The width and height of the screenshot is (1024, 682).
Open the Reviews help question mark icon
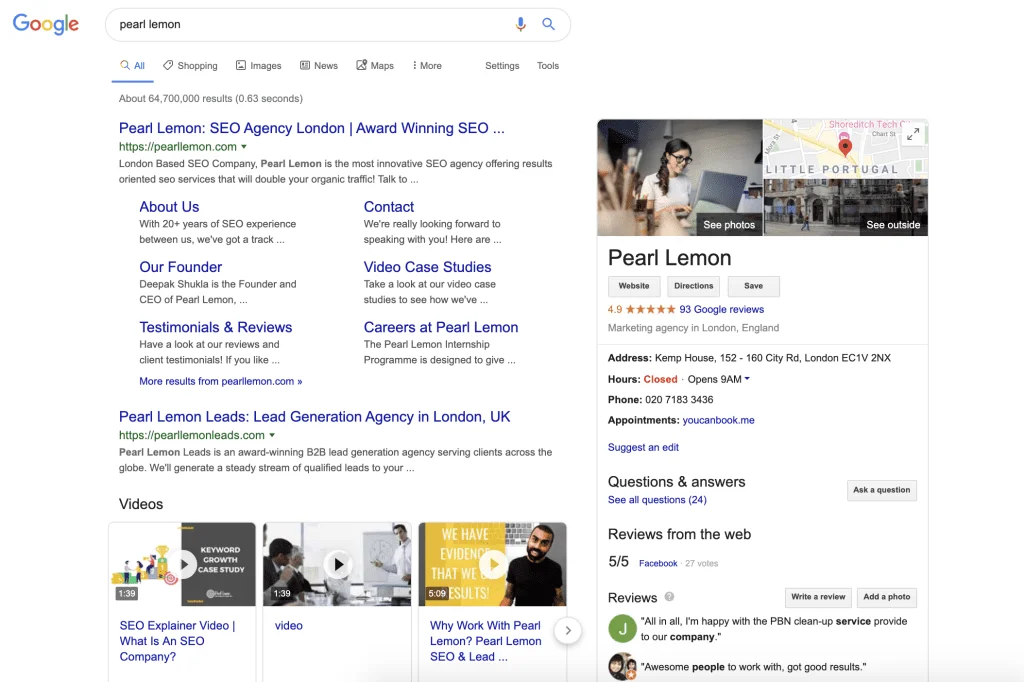coord(669,596)
